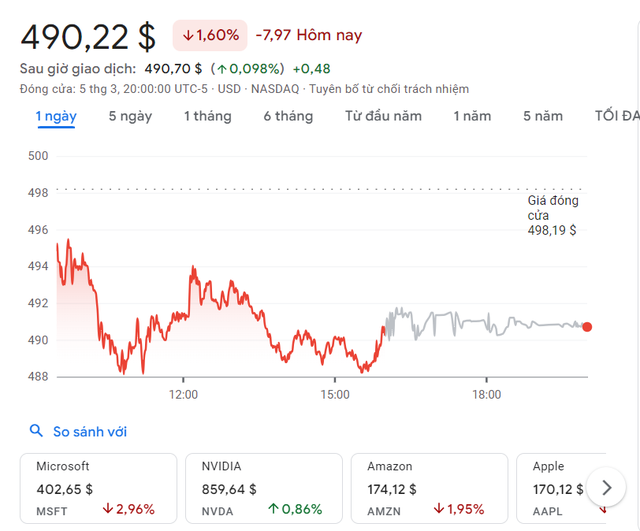Click NVIDIA's green up arrow indicator
Screen dimensions: 640x531
pyautogui.click(x=273, y=509)
